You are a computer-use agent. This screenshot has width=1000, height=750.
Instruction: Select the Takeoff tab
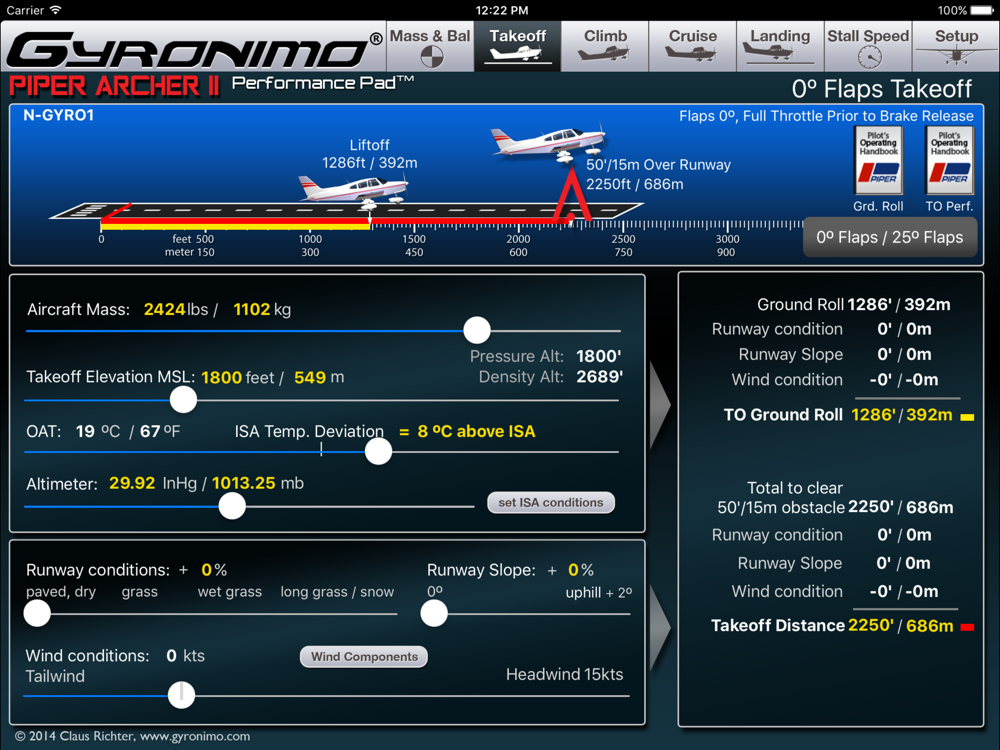(517, 46)
